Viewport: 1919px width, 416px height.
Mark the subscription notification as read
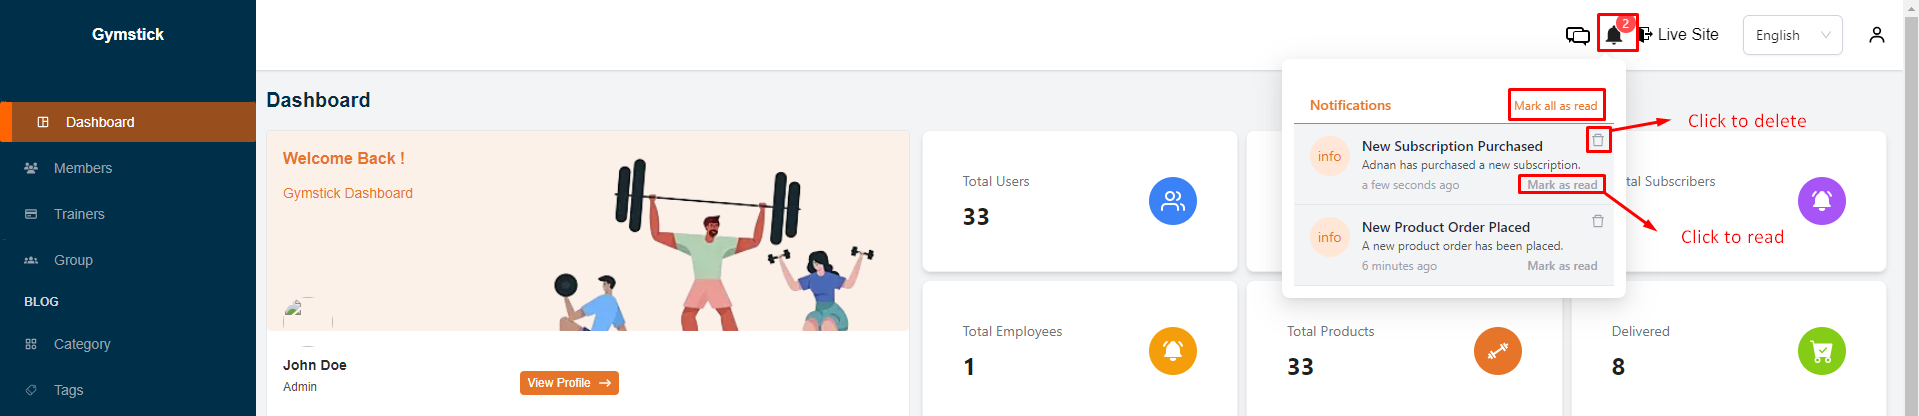[x=1561, y=185]
